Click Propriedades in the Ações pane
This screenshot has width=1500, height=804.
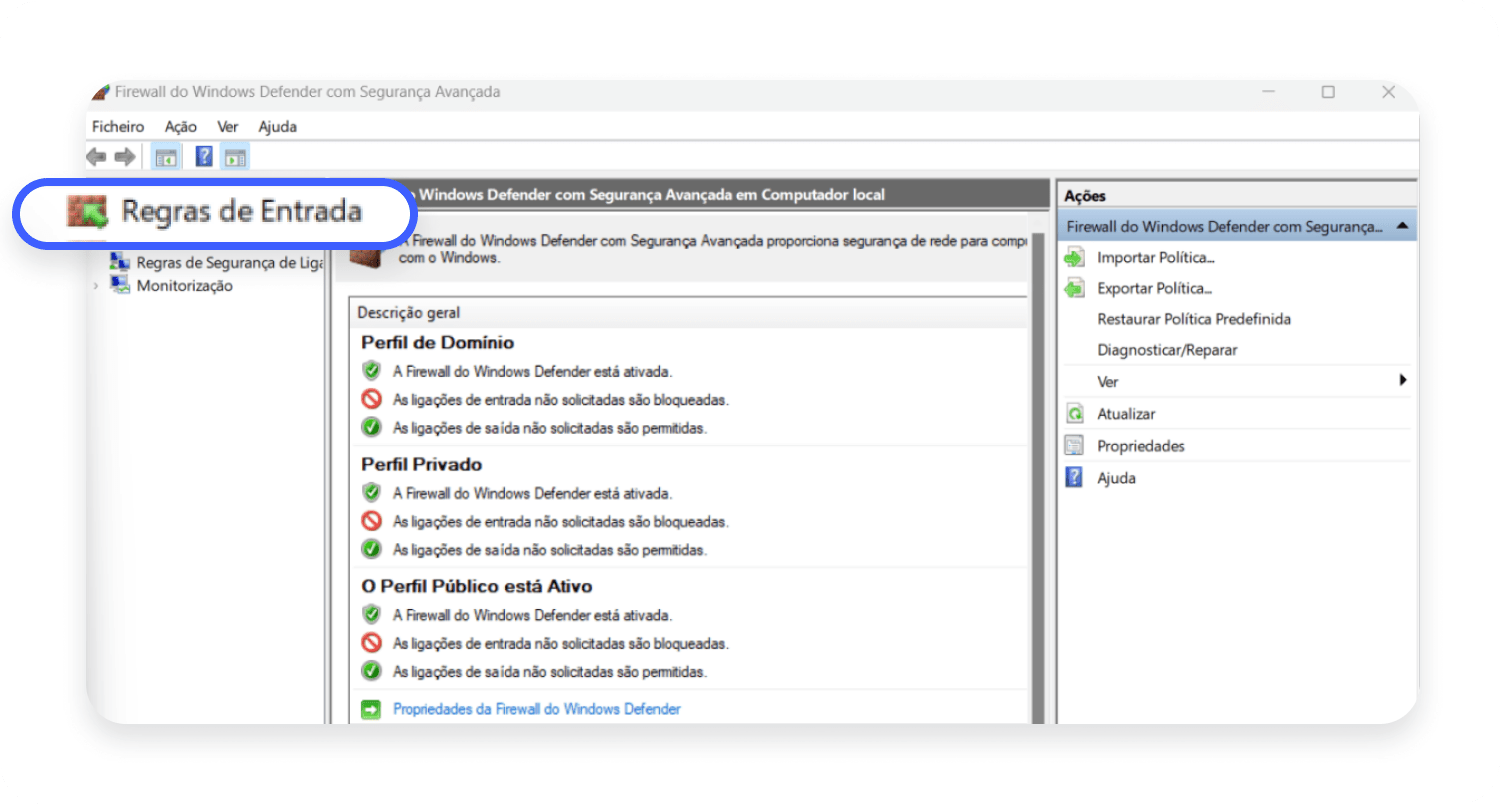1141,446
